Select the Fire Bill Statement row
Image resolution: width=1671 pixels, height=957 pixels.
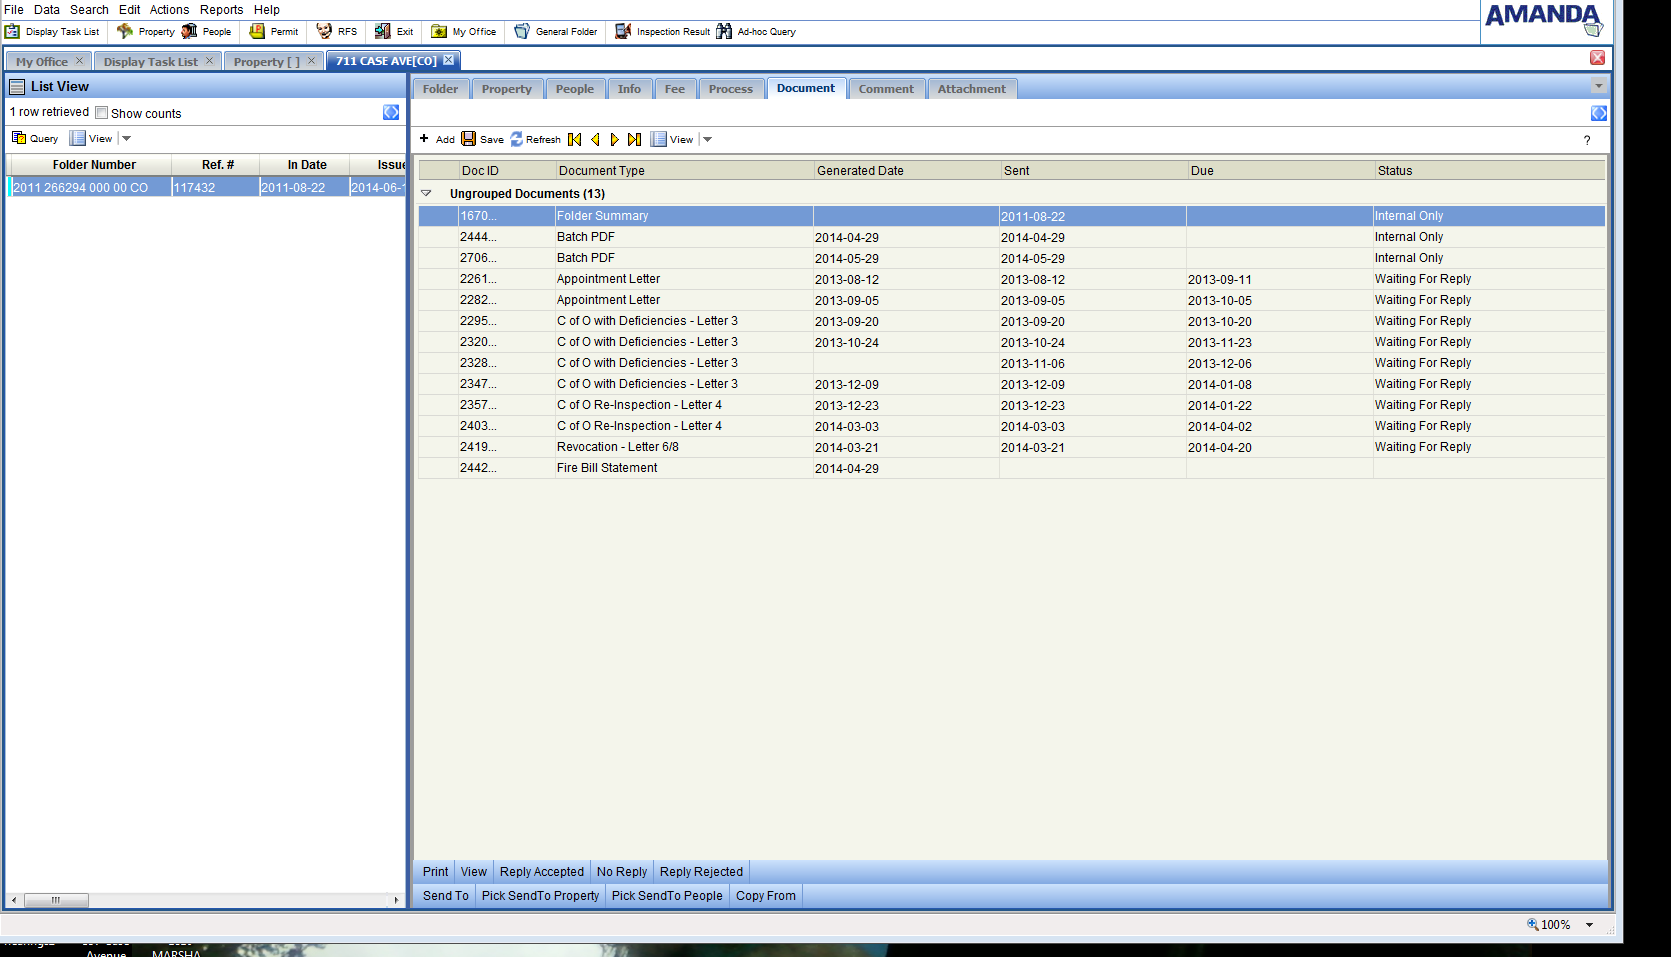point(607,468)
